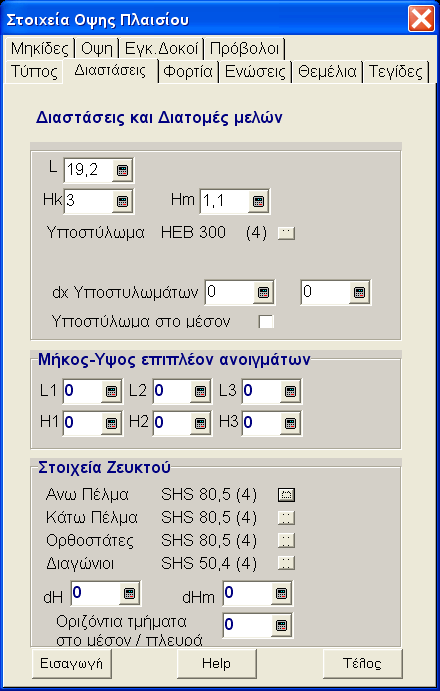
Task: Switch to the Οψη tab
Action: click(97, 48)
